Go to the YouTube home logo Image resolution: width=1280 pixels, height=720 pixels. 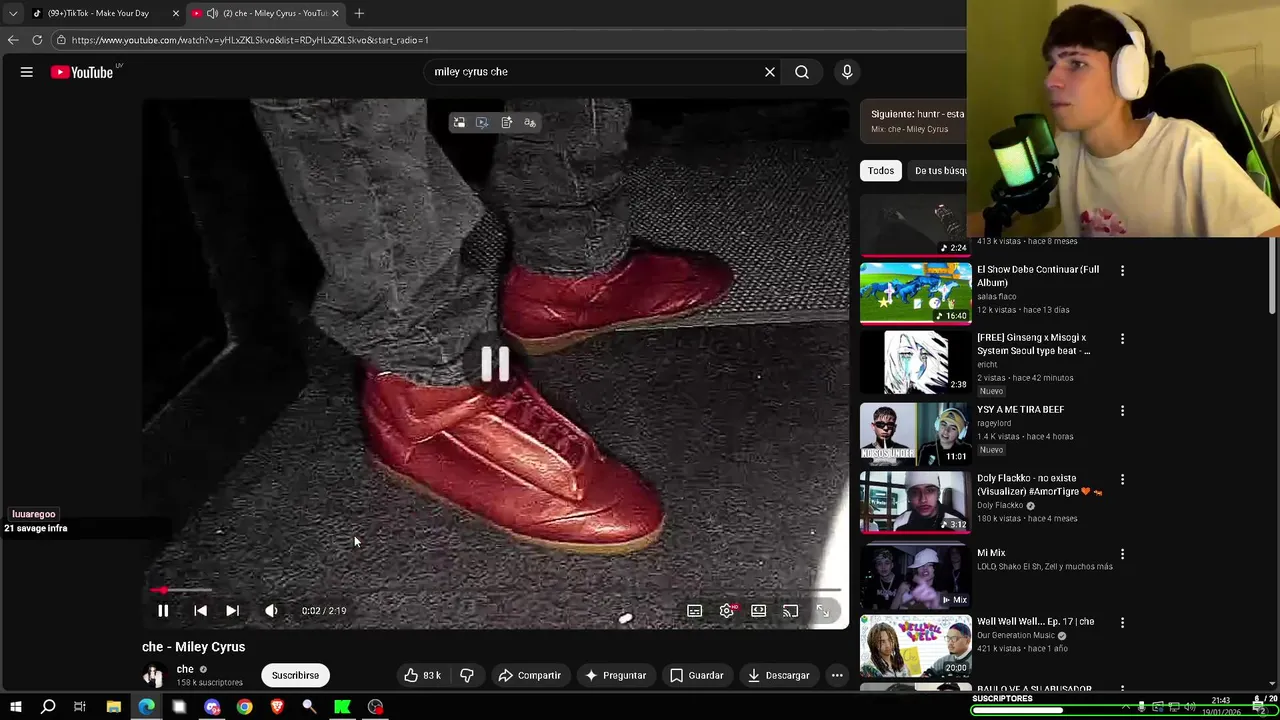click(x=82, y=72)
